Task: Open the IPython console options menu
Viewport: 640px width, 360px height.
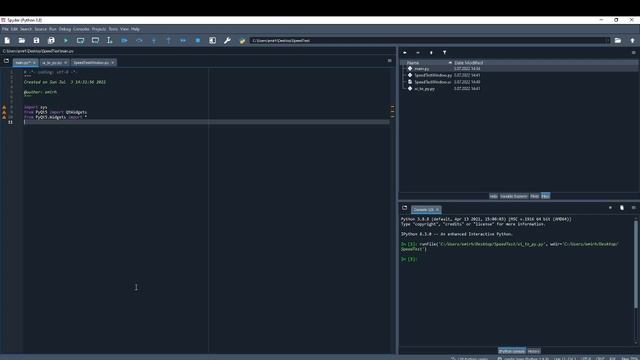Action: [x=633, y=208]
